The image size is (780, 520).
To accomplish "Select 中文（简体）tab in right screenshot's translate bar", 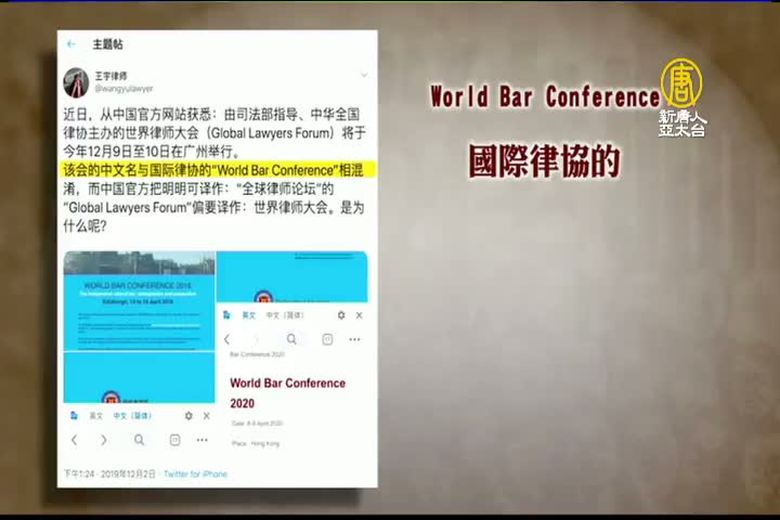I will 285,315.
